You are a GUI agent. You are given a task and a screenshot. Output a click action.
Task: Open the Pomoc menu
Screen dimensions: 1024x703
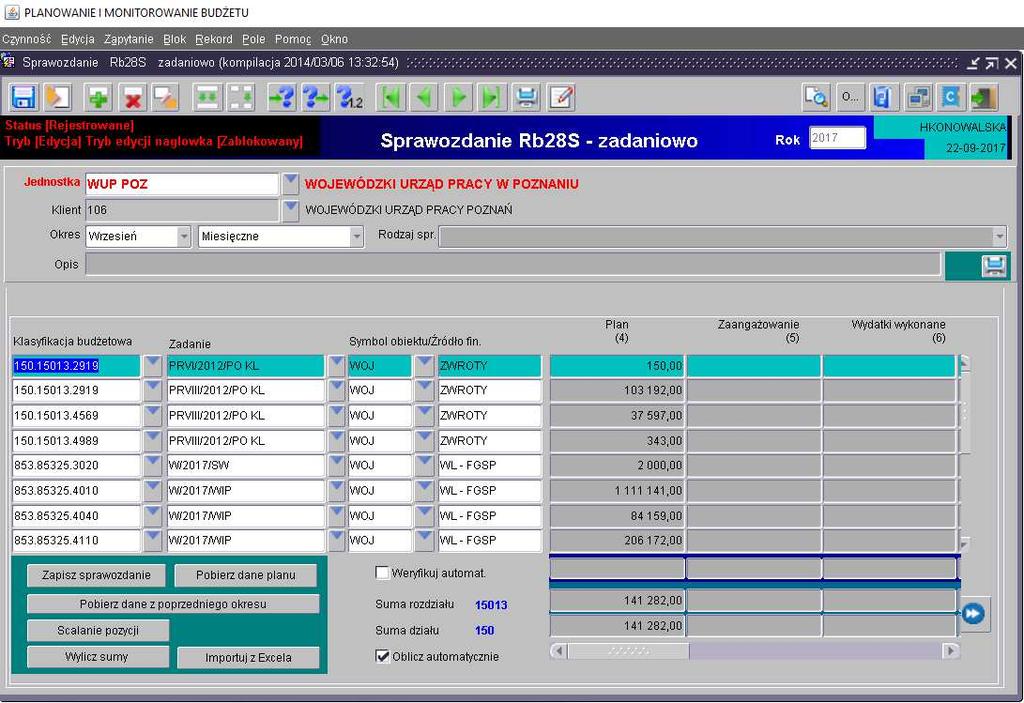(x=293, y=39)
